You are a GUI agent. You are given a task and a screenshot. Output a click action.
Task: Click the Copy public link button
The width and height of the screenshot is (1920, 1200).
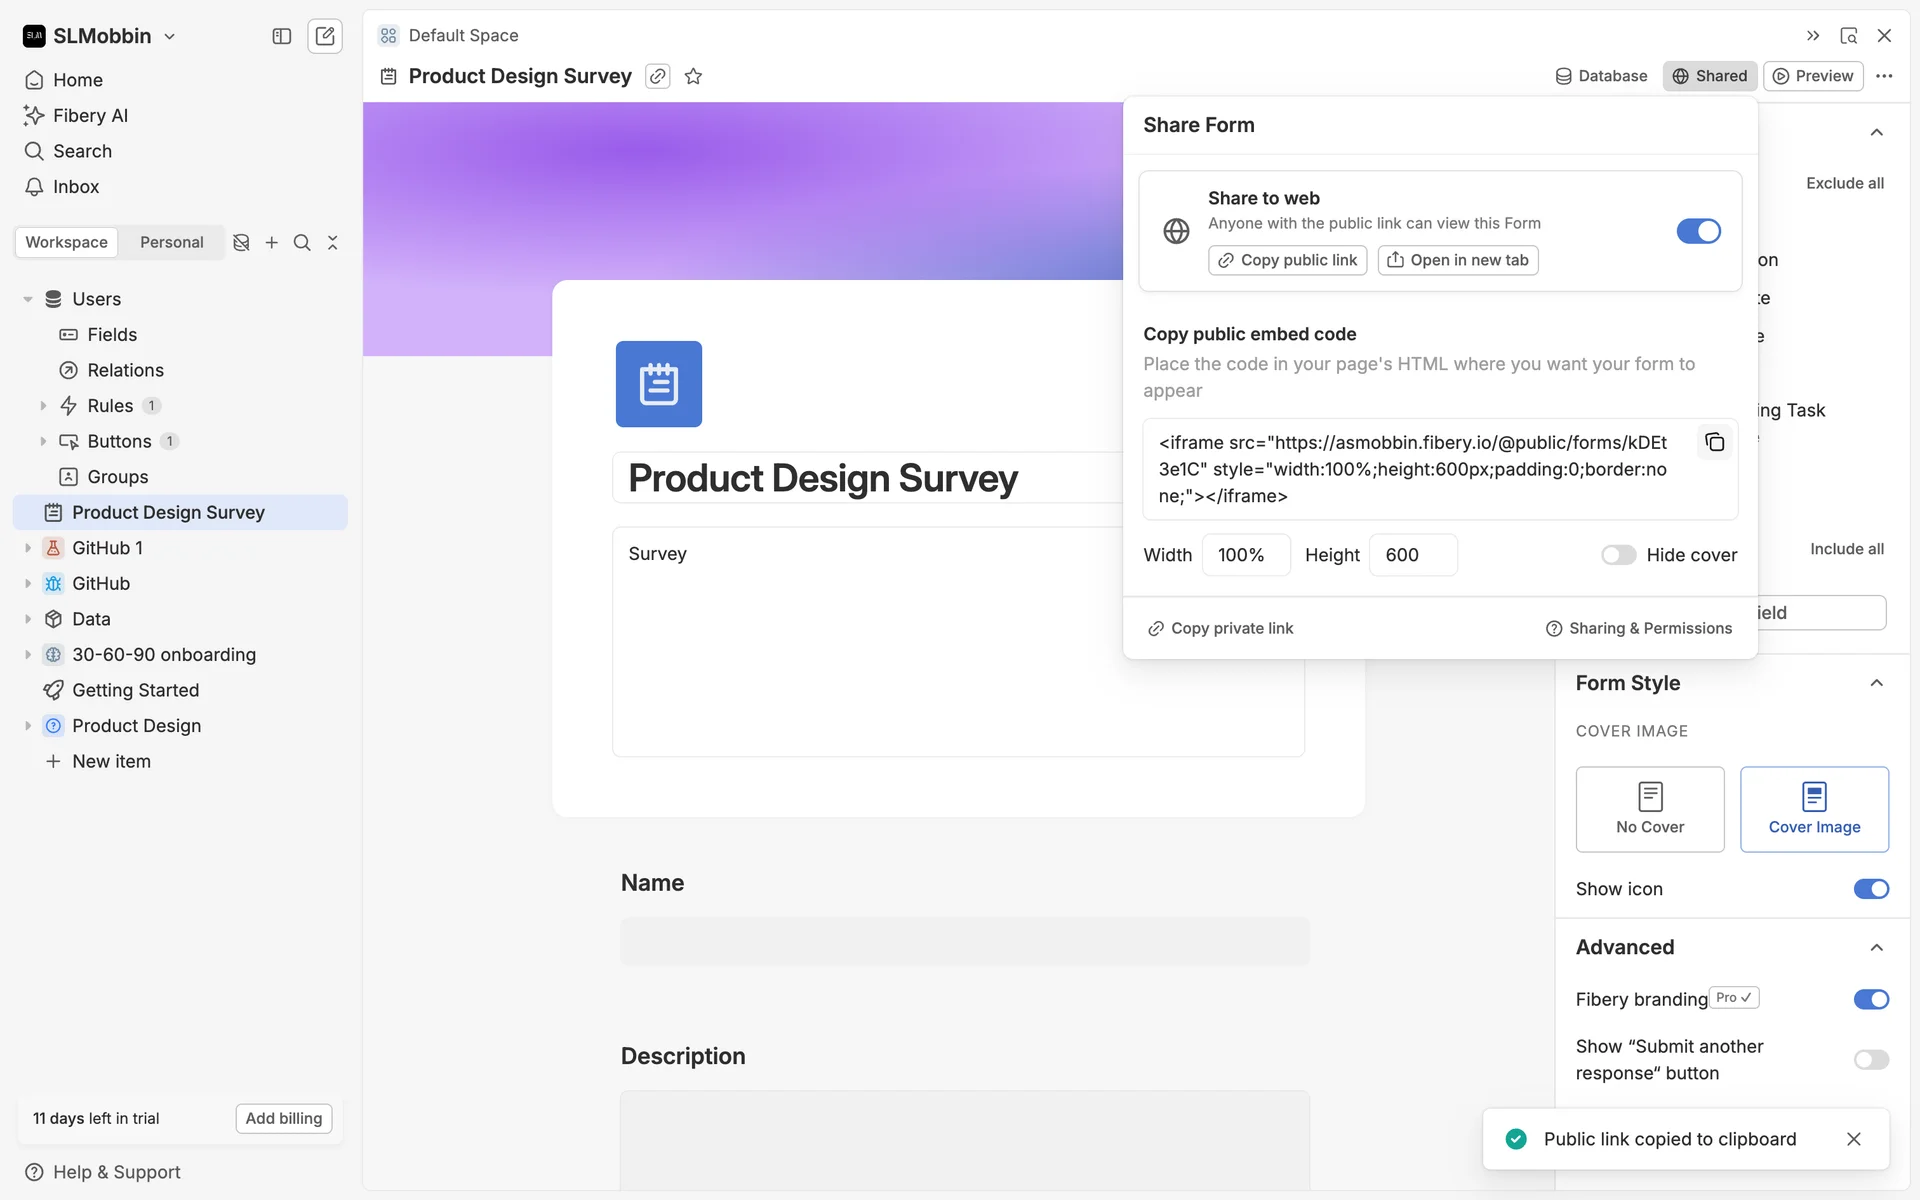[1287, 260]
